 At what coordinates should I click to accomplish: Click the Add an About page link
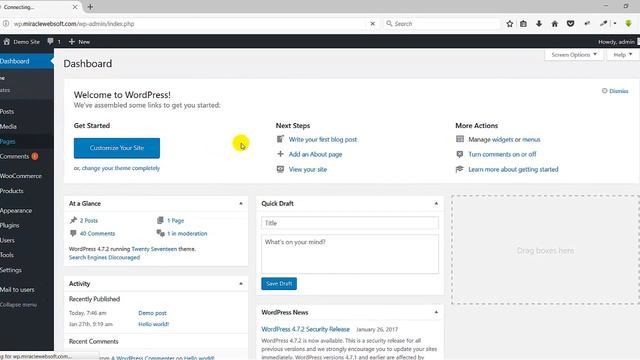click(x=315, y=154)
